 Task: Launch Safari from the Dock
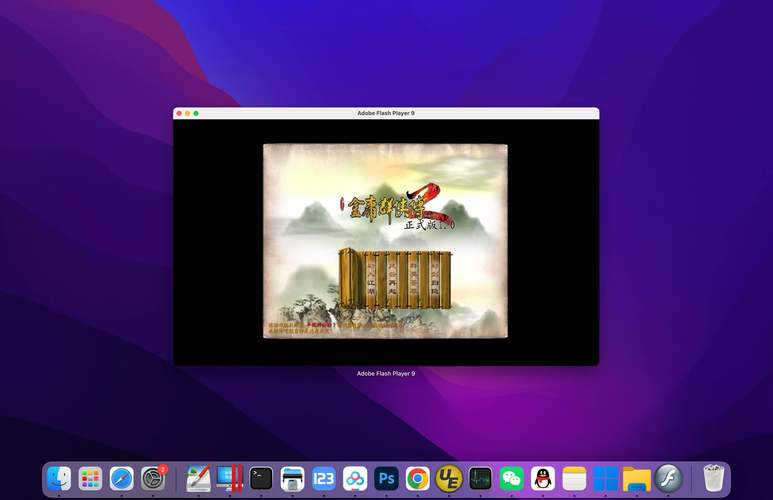point(122,478)
